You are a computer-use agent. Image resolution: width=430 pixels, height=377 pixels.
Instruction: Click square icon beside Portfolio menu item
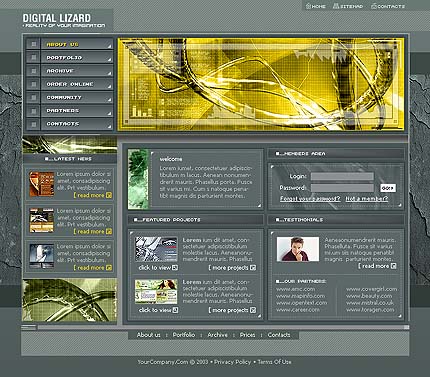tap(33, 57)
